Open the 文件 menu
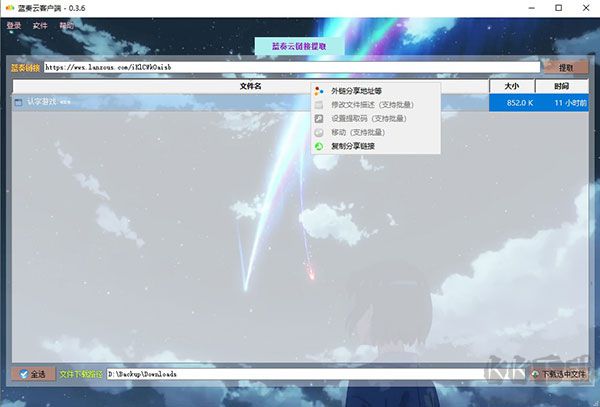 click(40, 25)
